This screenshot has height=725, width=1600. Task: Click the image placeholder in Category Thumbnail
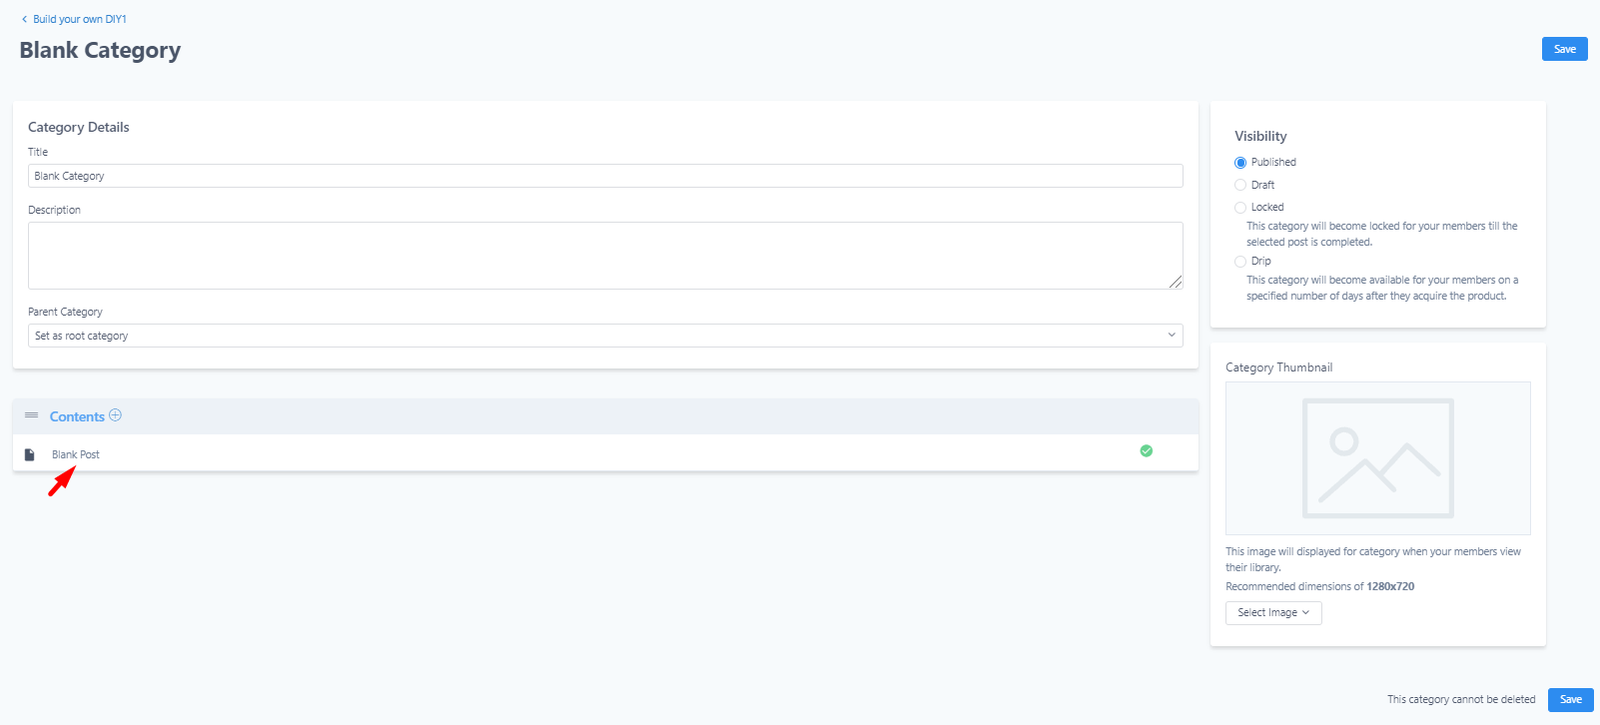click(1378, 458)
